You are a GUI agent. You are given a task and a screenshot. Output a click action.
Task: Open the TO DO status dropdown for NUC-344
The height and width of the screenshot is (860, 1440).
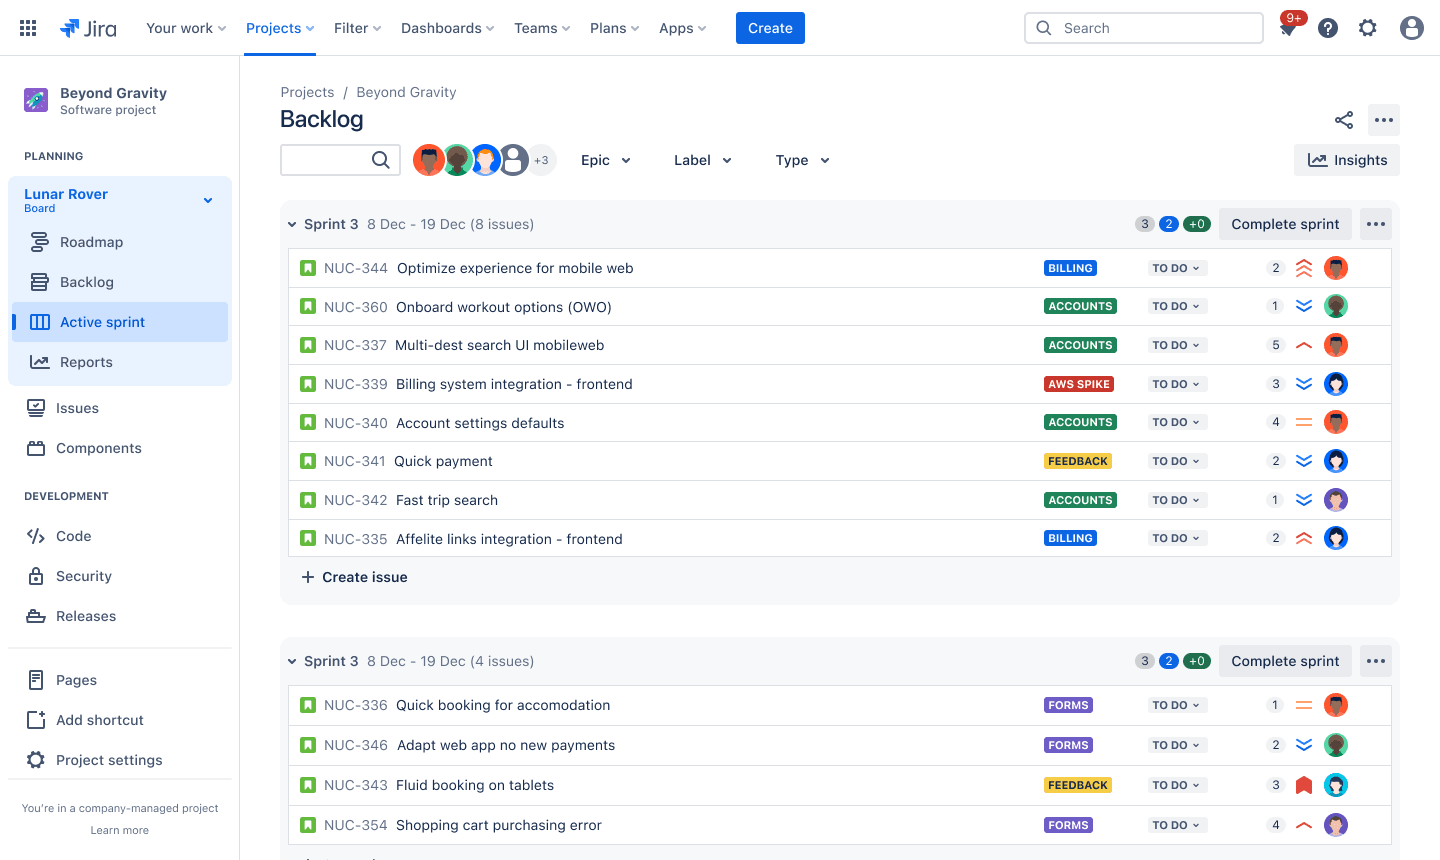(1178, 267)
